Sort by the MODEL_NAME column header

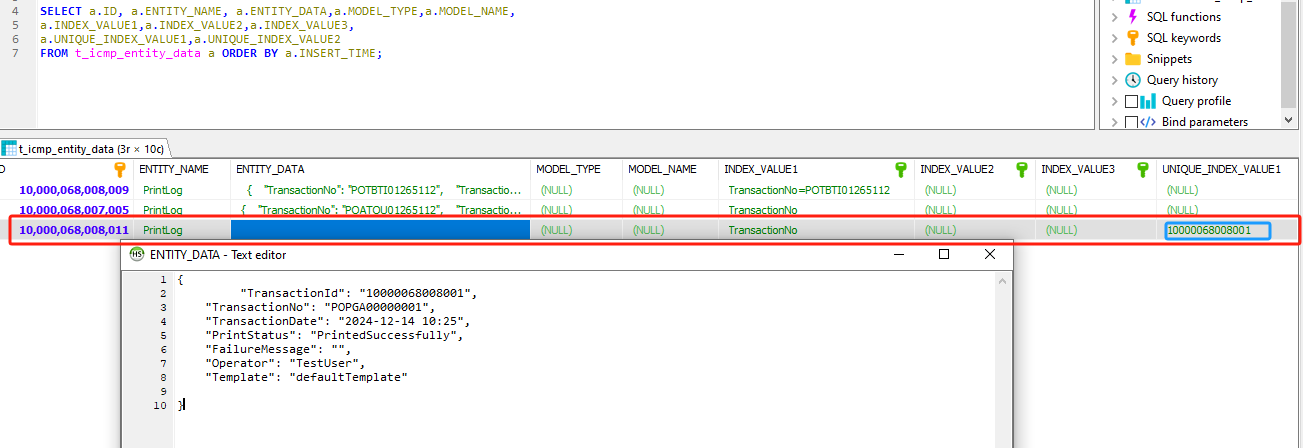click(x=671, y=170)
